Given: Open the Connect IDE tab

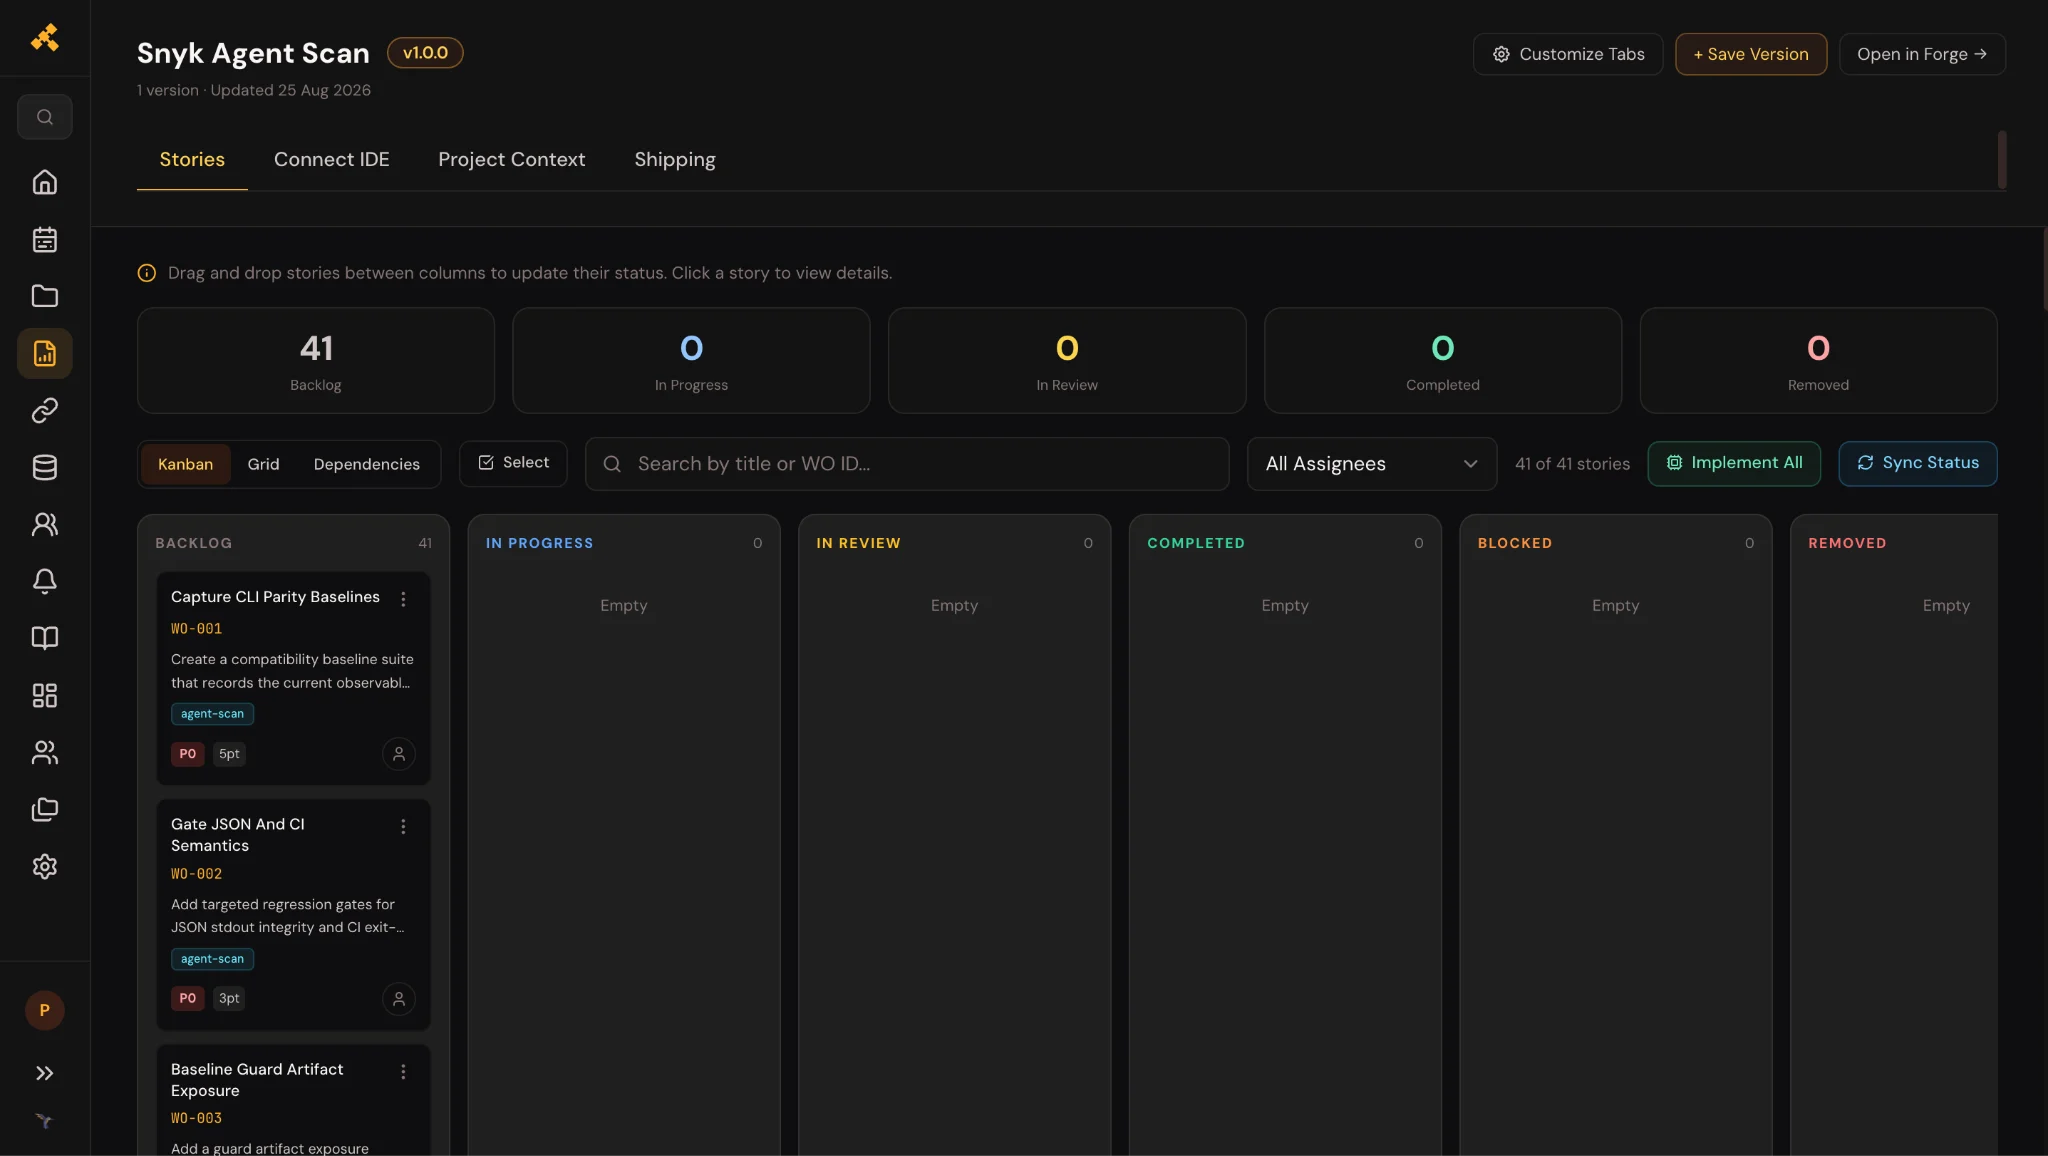Looking at the screenshot, I should click(332, 160).
